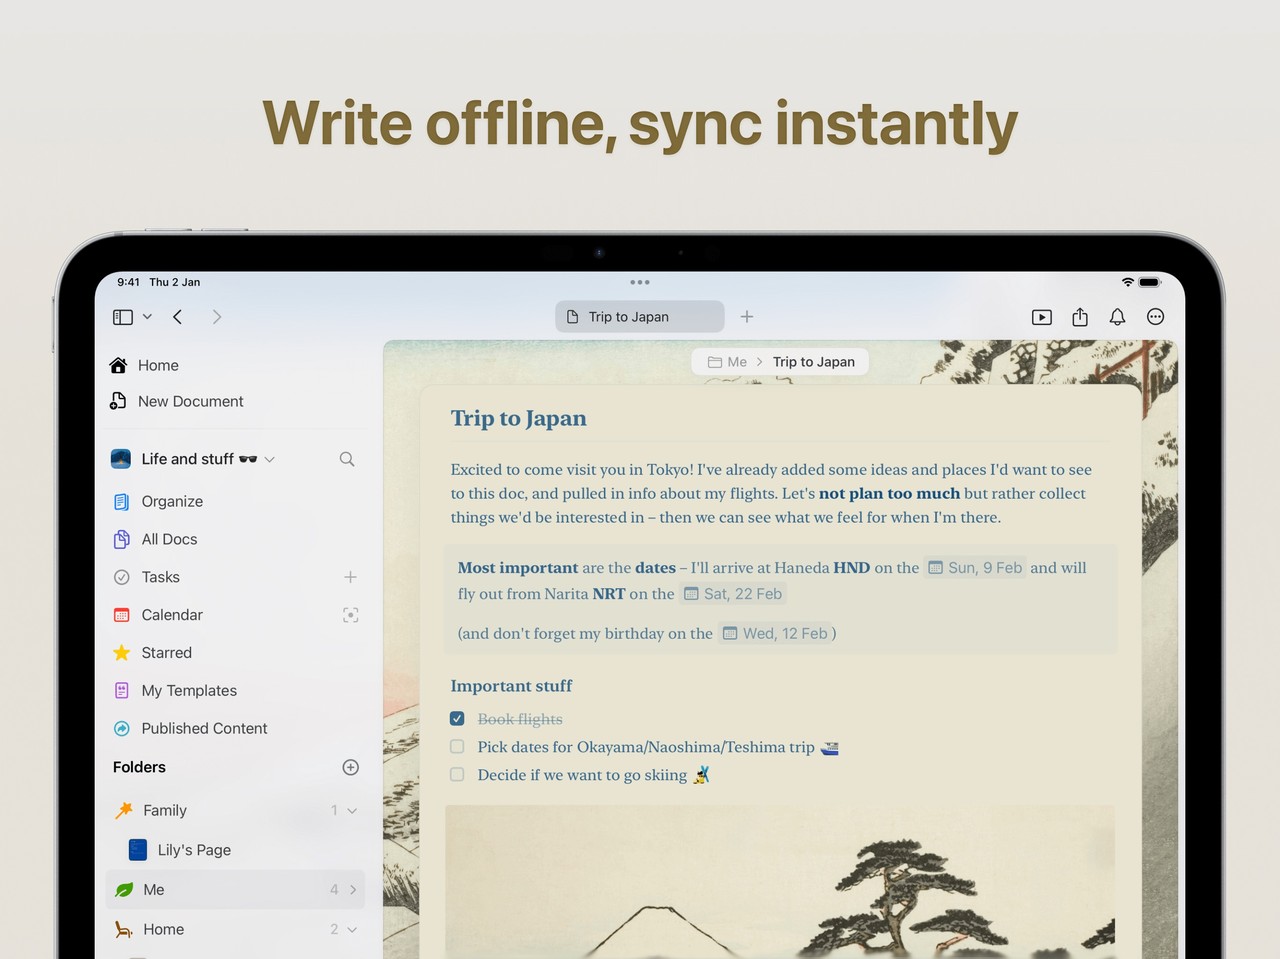Add a new task with plus
The width and height of the screenshot is (1280, 959).
tap(351, 577)
